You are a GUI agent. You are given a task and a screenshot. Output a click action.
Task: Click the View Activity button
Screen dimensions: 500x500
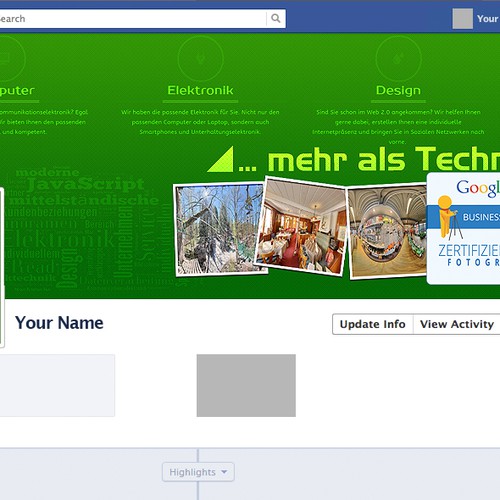[457, 324]
